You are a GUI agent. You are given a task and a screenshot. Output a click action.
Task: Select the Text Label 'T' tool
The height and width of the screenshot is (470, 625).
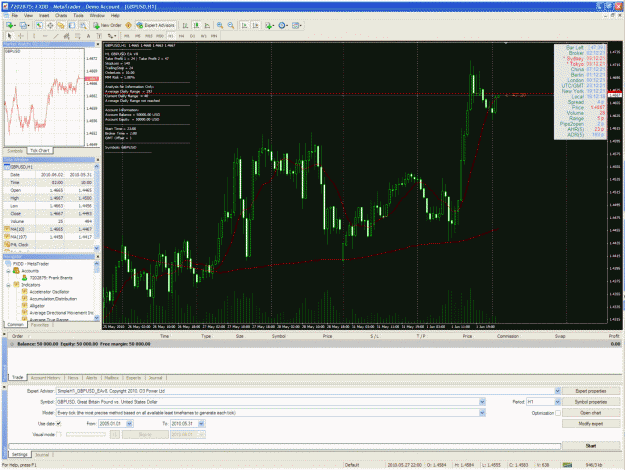tap(99, 36)
